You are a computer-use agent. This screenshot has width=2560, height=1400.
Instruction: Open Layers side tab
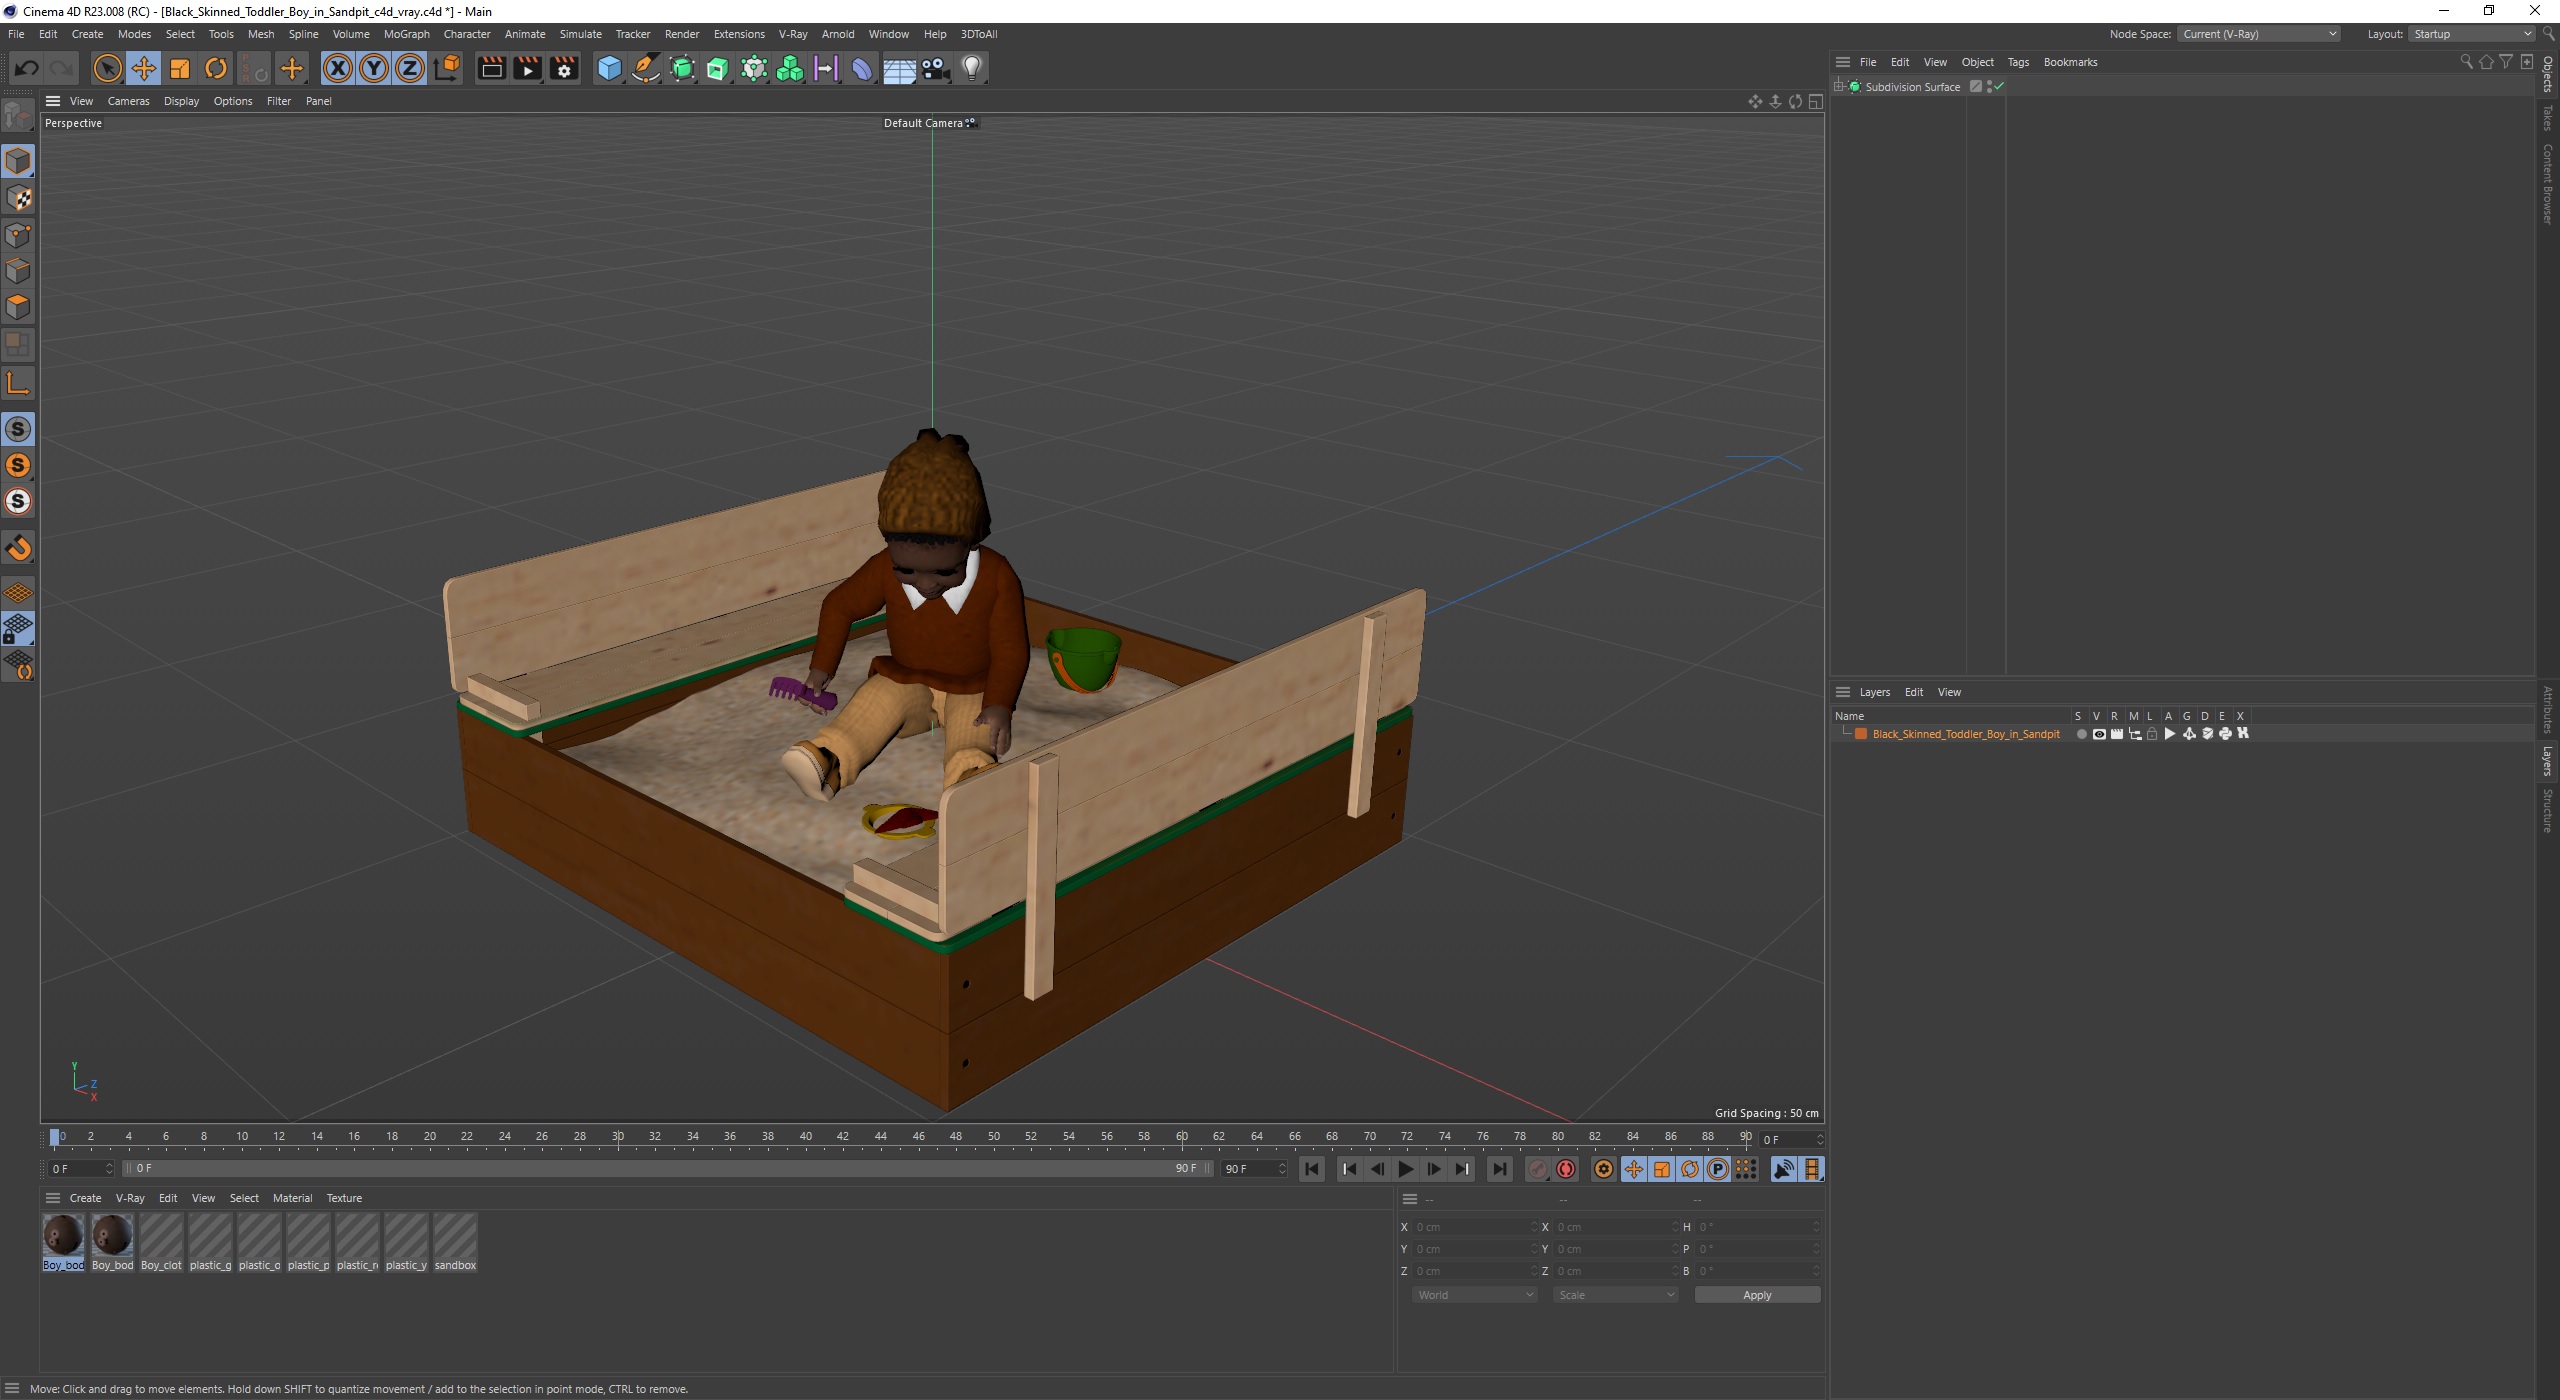[x=2548, y=761]
